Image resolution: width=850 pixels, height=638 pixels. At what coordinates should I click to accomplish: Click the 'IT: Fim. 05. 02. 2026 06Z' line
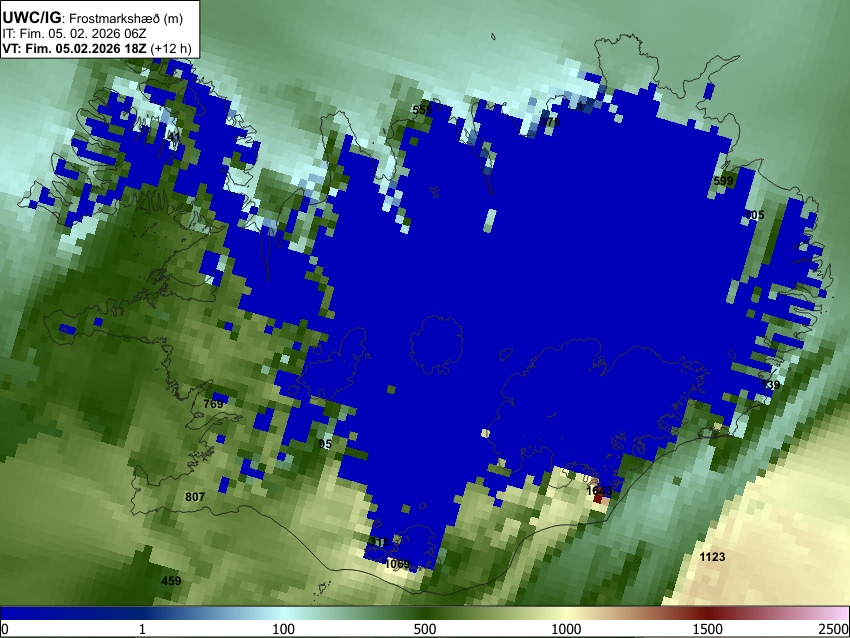(x=74, y=34)
